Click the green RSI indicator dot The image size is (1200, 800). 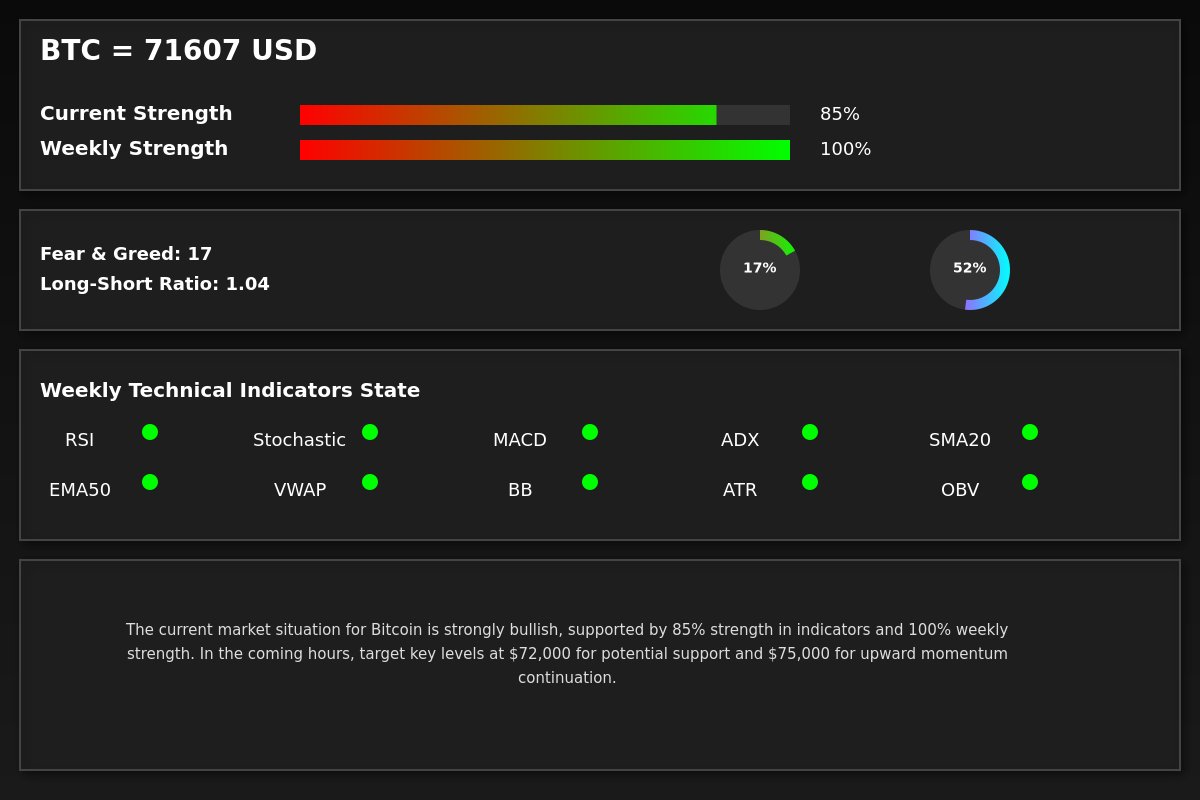coord(150,432)
